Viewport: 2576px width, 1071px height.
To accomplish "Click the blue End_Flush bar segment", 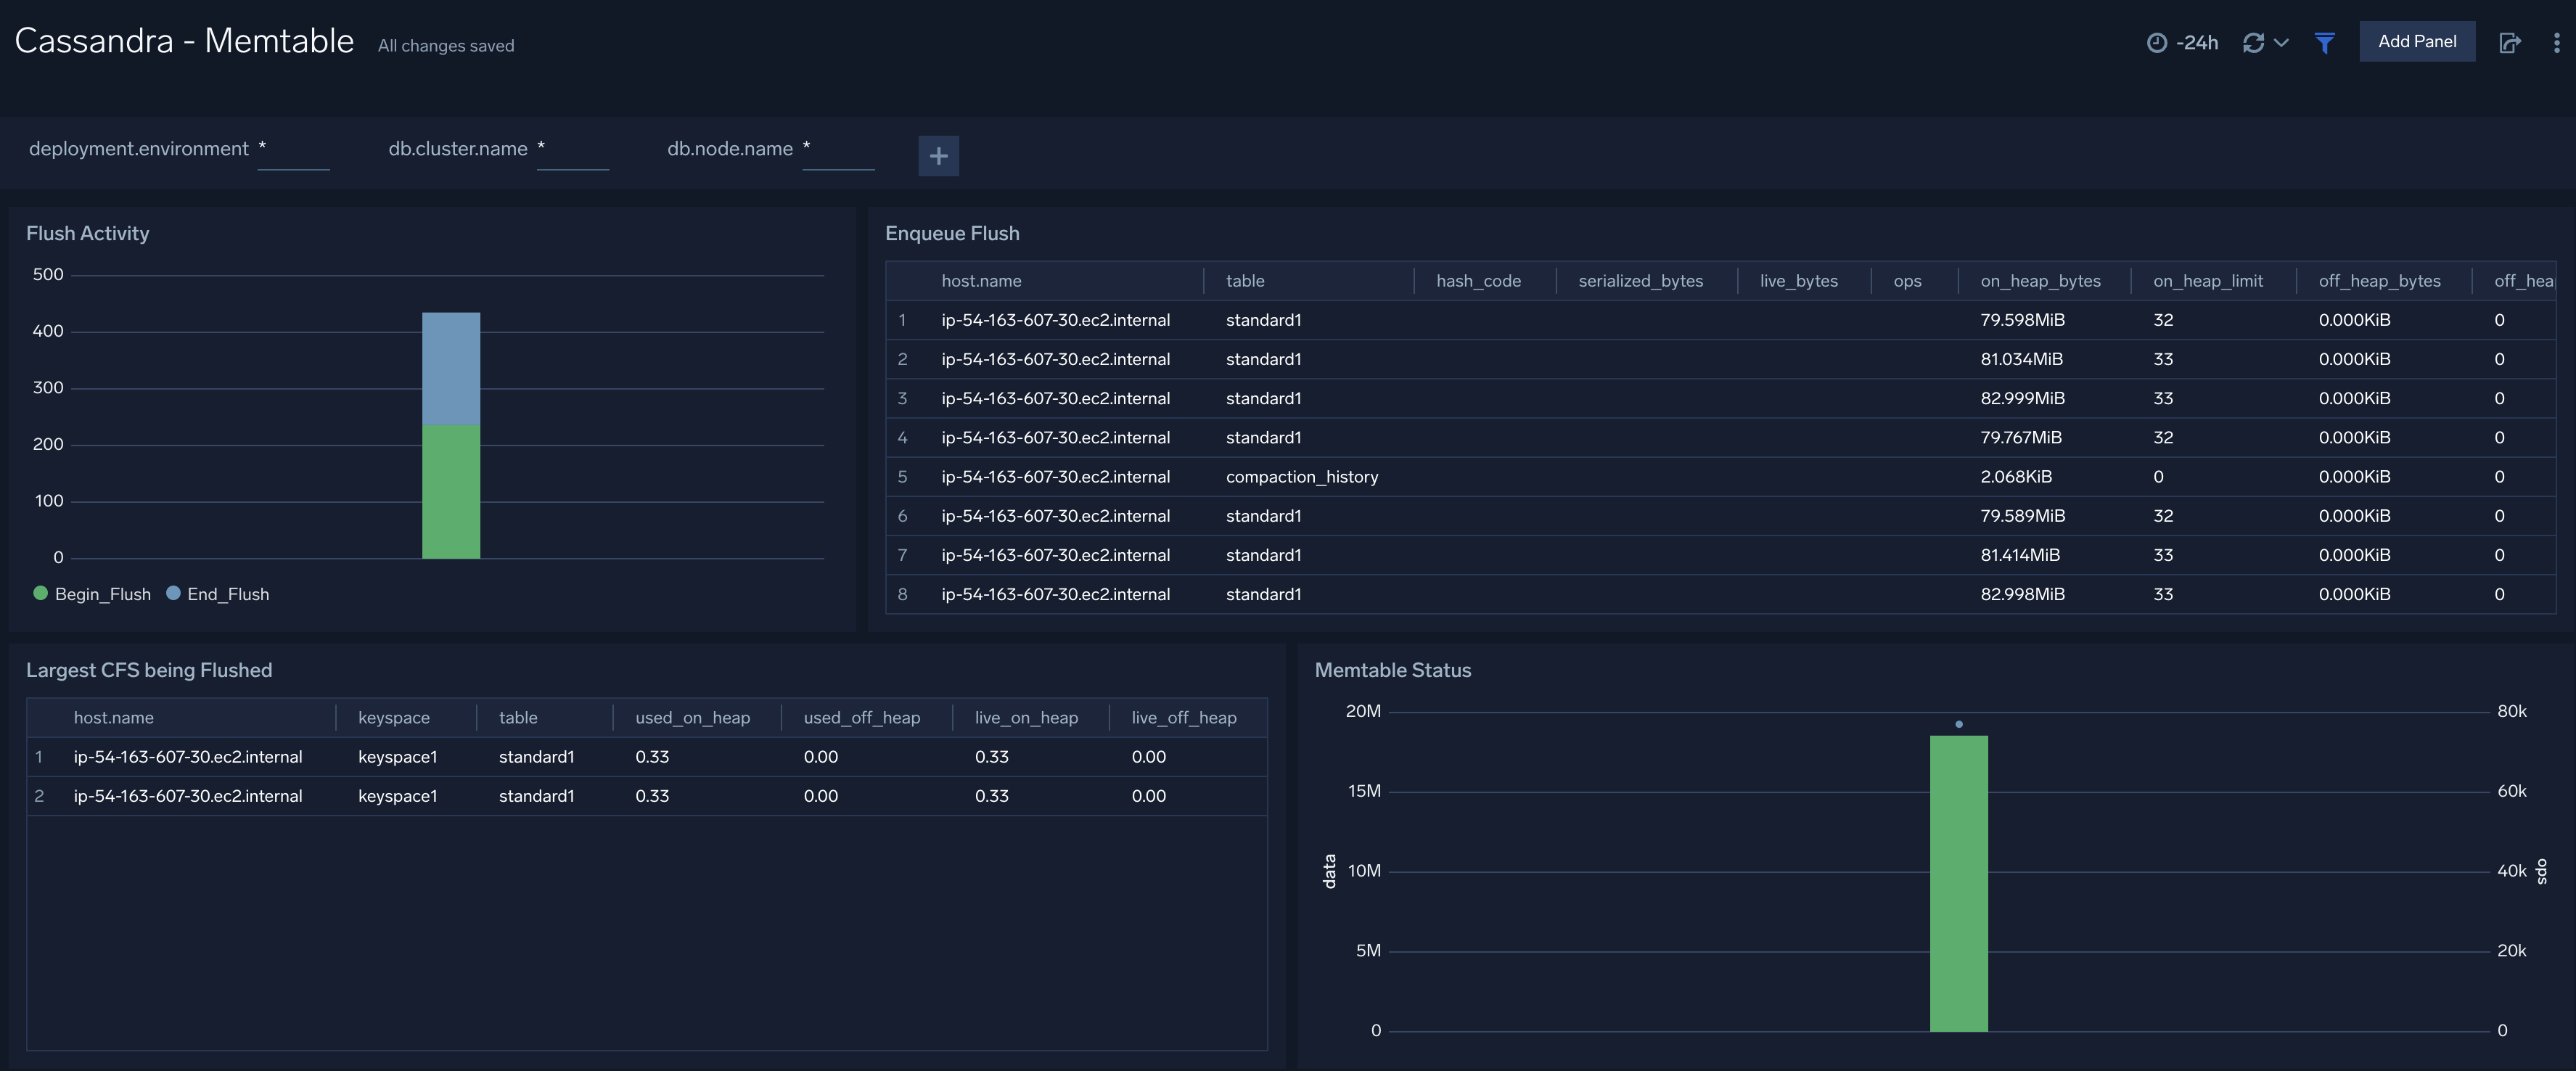I will point(451,369).
